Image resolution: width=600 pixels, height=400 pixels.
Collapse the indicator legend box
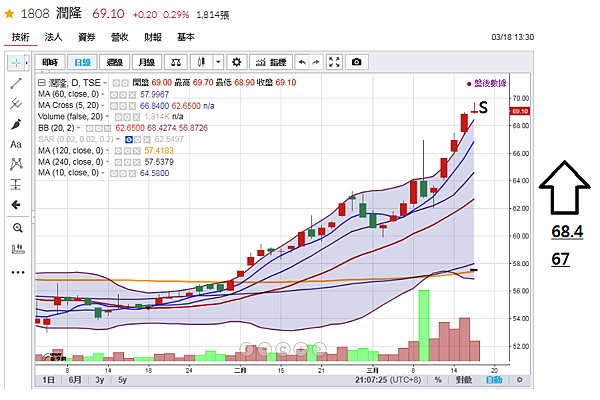pos(42,83)
